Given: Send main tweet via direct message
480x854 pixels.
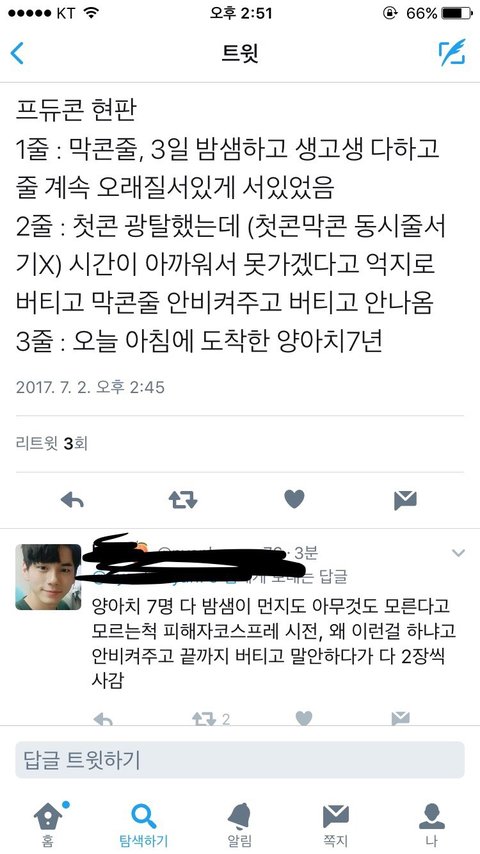Looking at the screenshot, I should [x=405, y=500].
